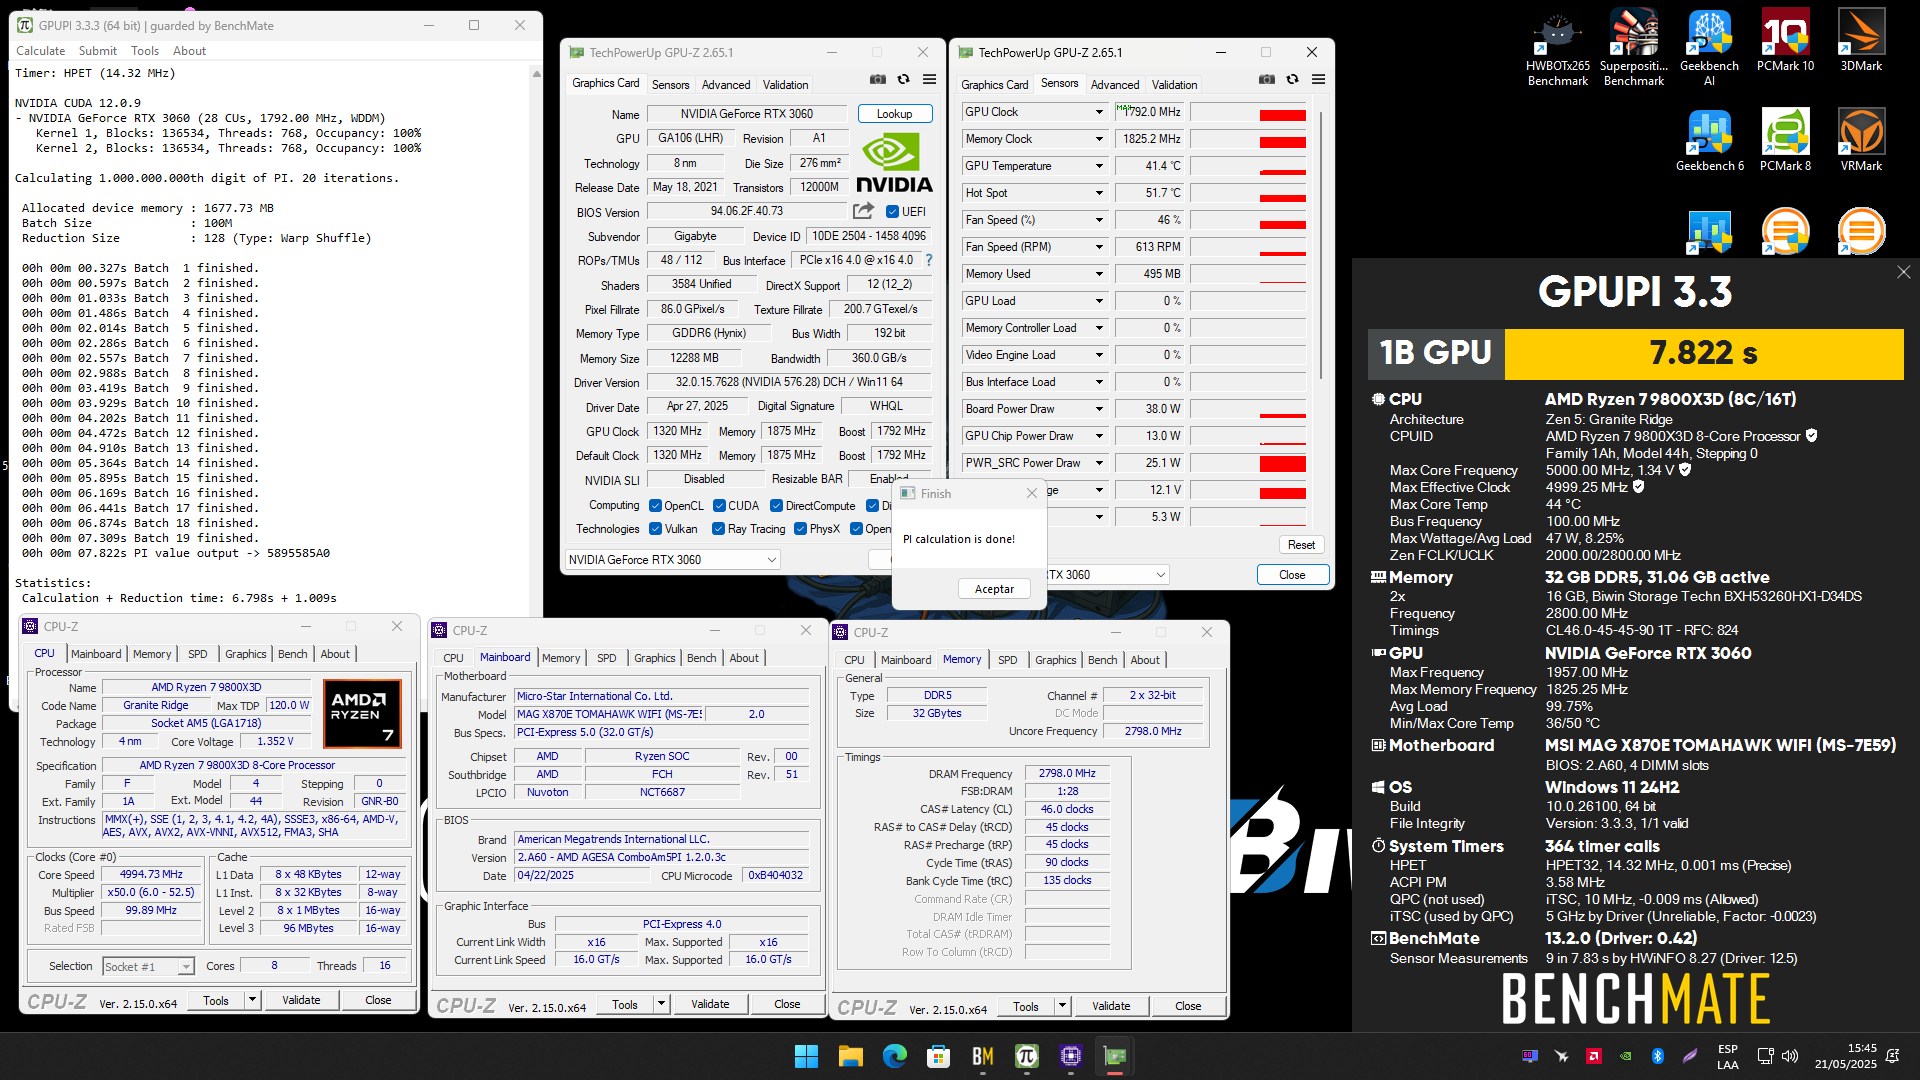Screen dimensions: 1920x1080
Task: Open the Superposition Benchmark desktop shortcut
Action: point(1633,47)
